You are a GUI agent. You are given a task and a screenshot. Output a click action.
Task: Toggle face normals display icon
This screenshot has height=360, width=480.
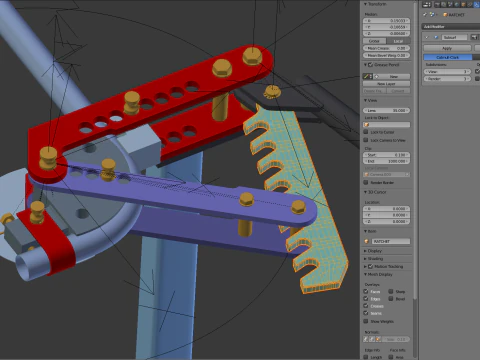378,339
